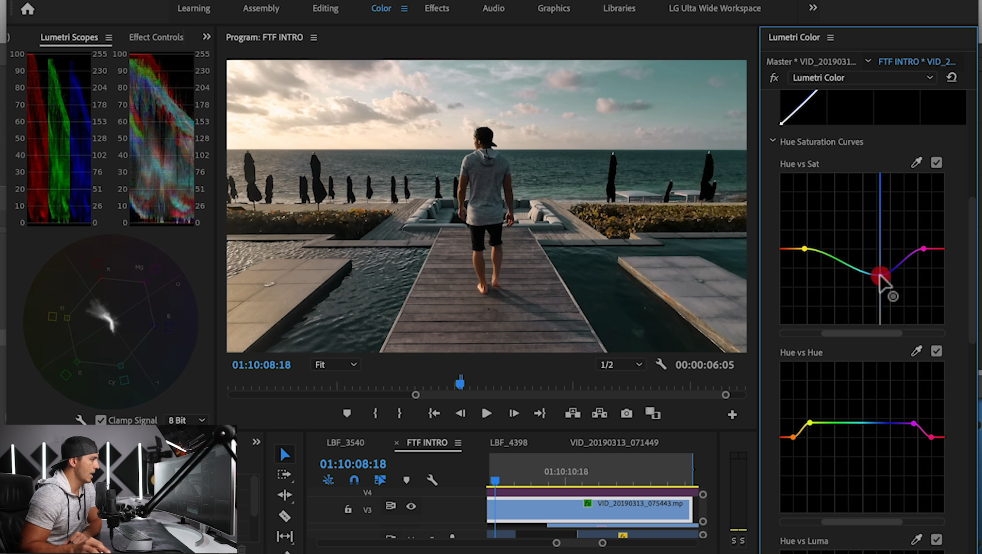Open the Fit zoom level dropdown

coord(335,365)
